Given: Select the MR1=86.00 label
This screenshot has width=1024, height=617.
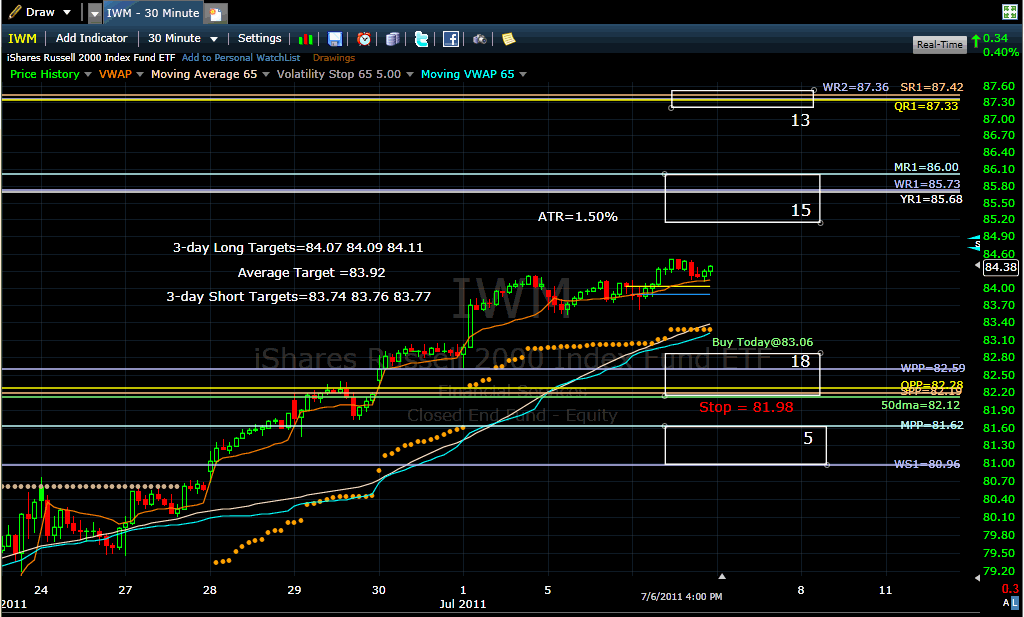Looking at the screenshot, I should (926, 168).
